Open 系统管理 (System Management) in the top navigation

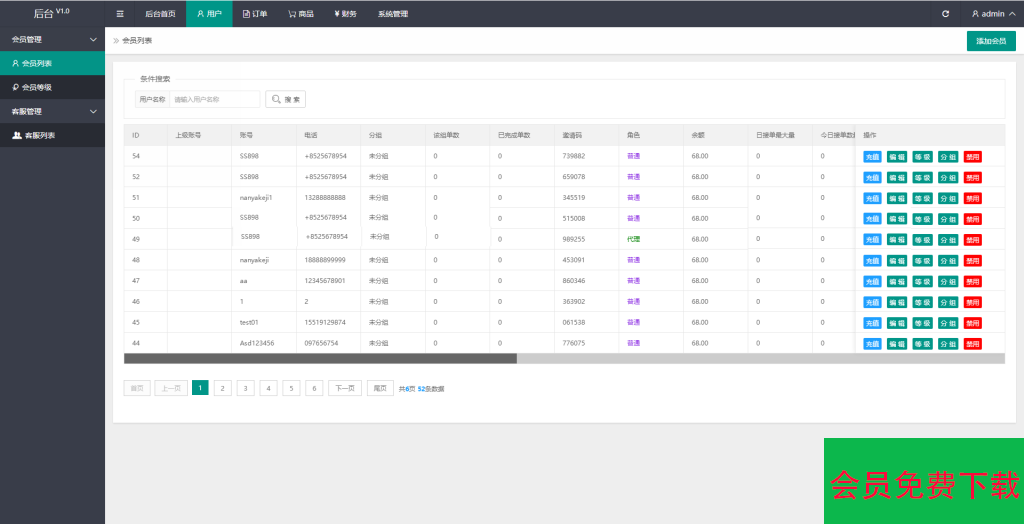392,14
